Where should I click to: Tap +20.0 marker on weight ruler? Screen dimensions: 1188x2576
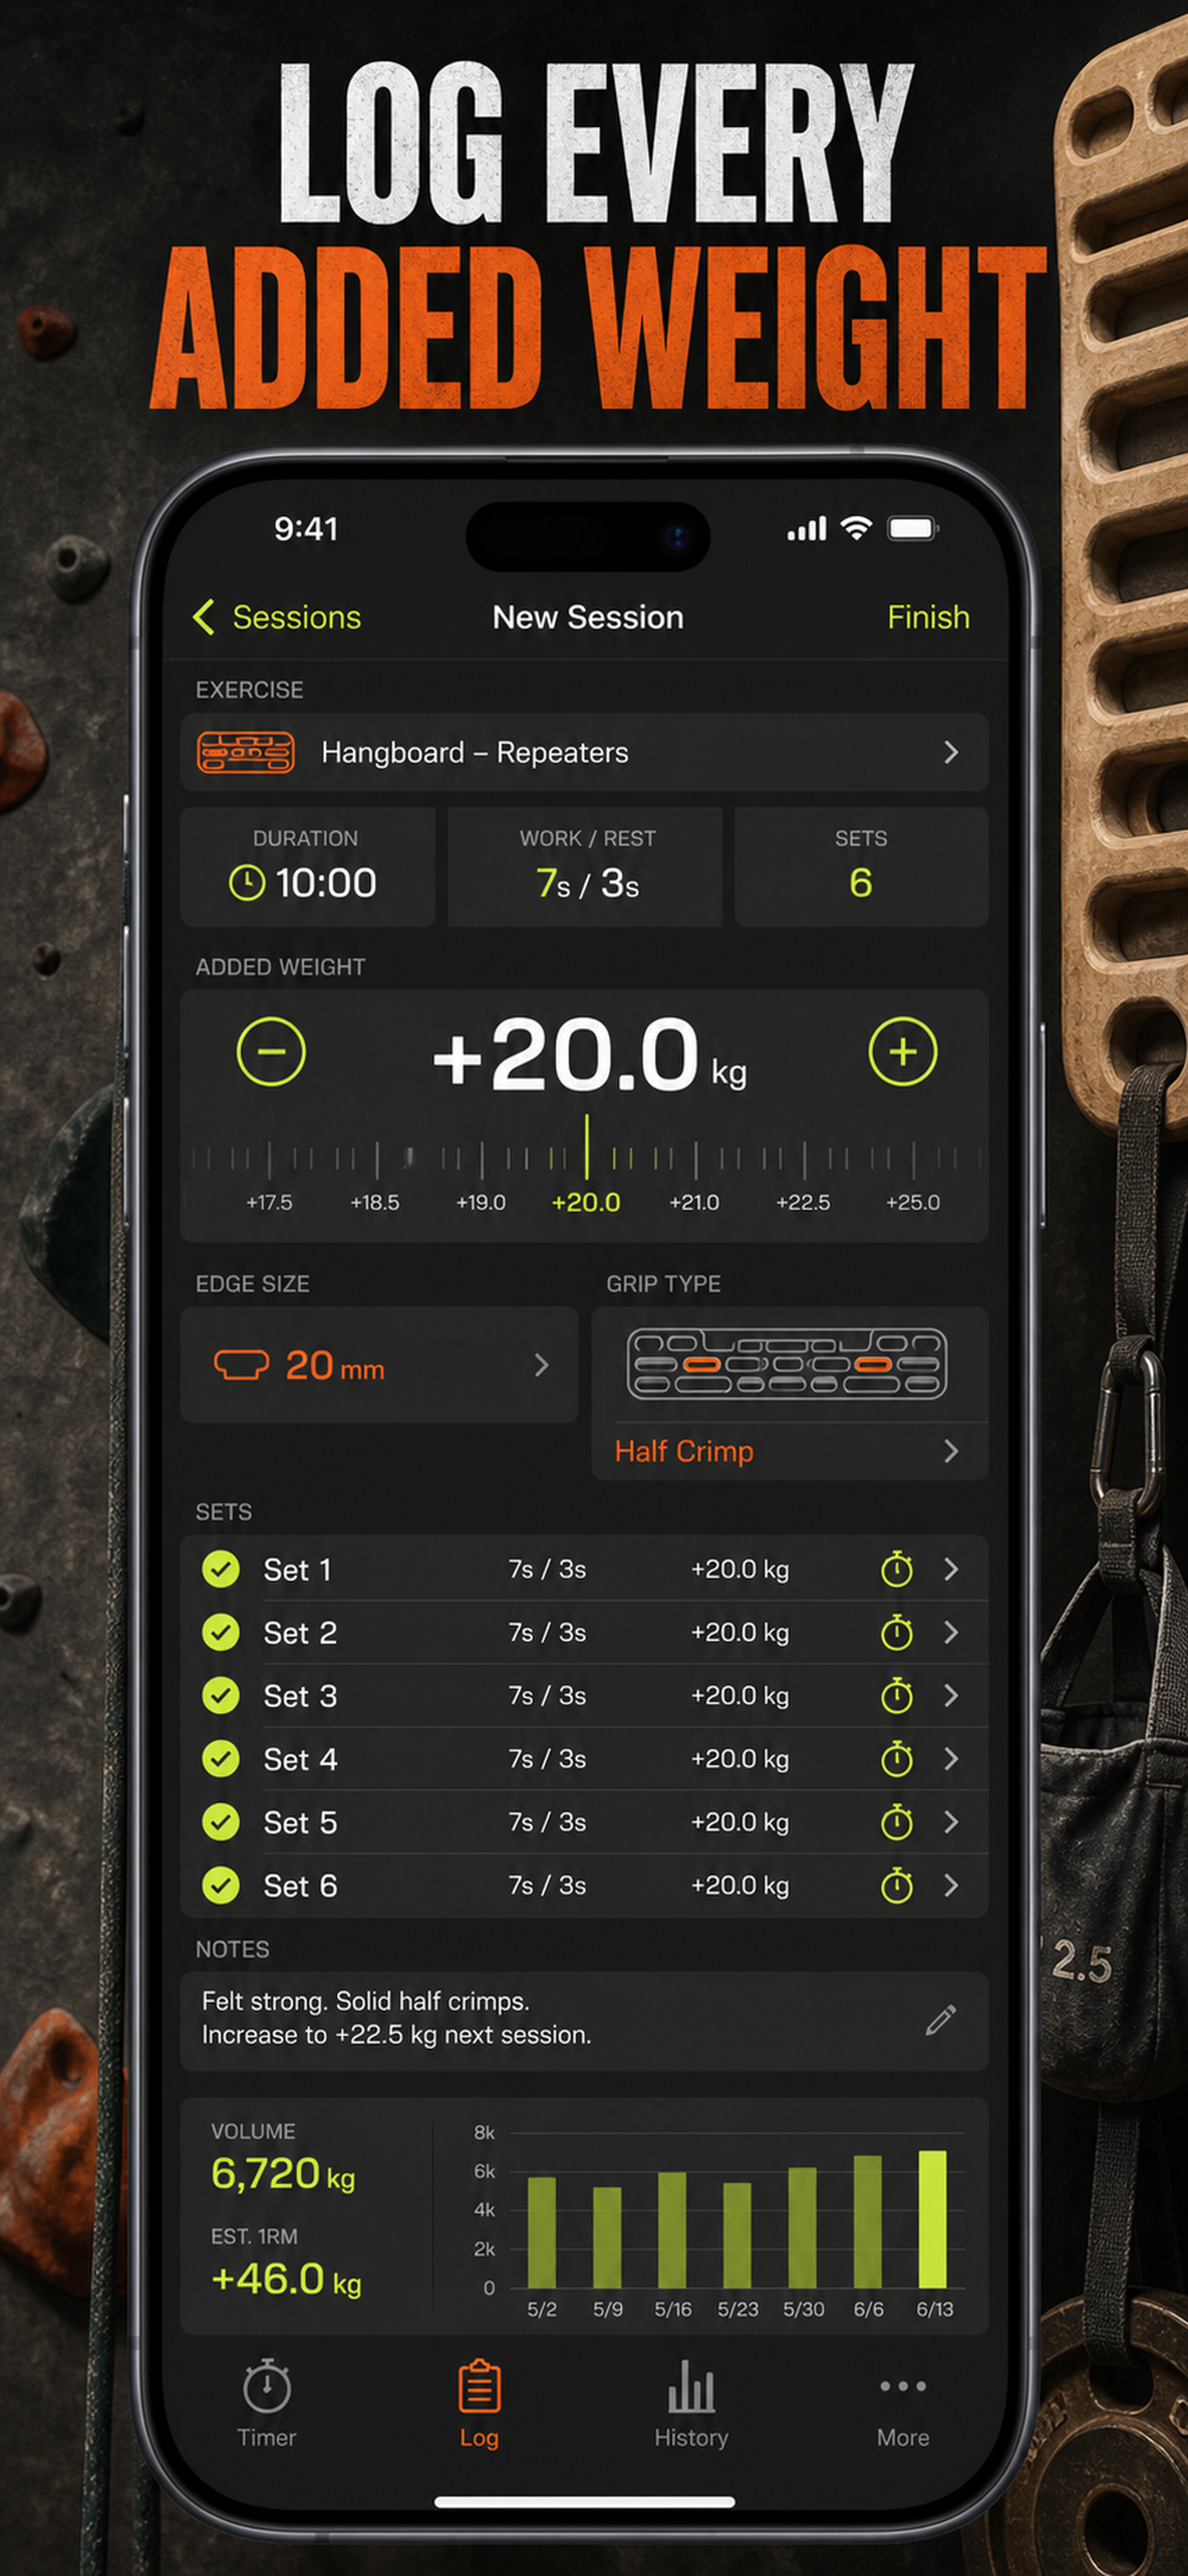(x=586, y=1202)
